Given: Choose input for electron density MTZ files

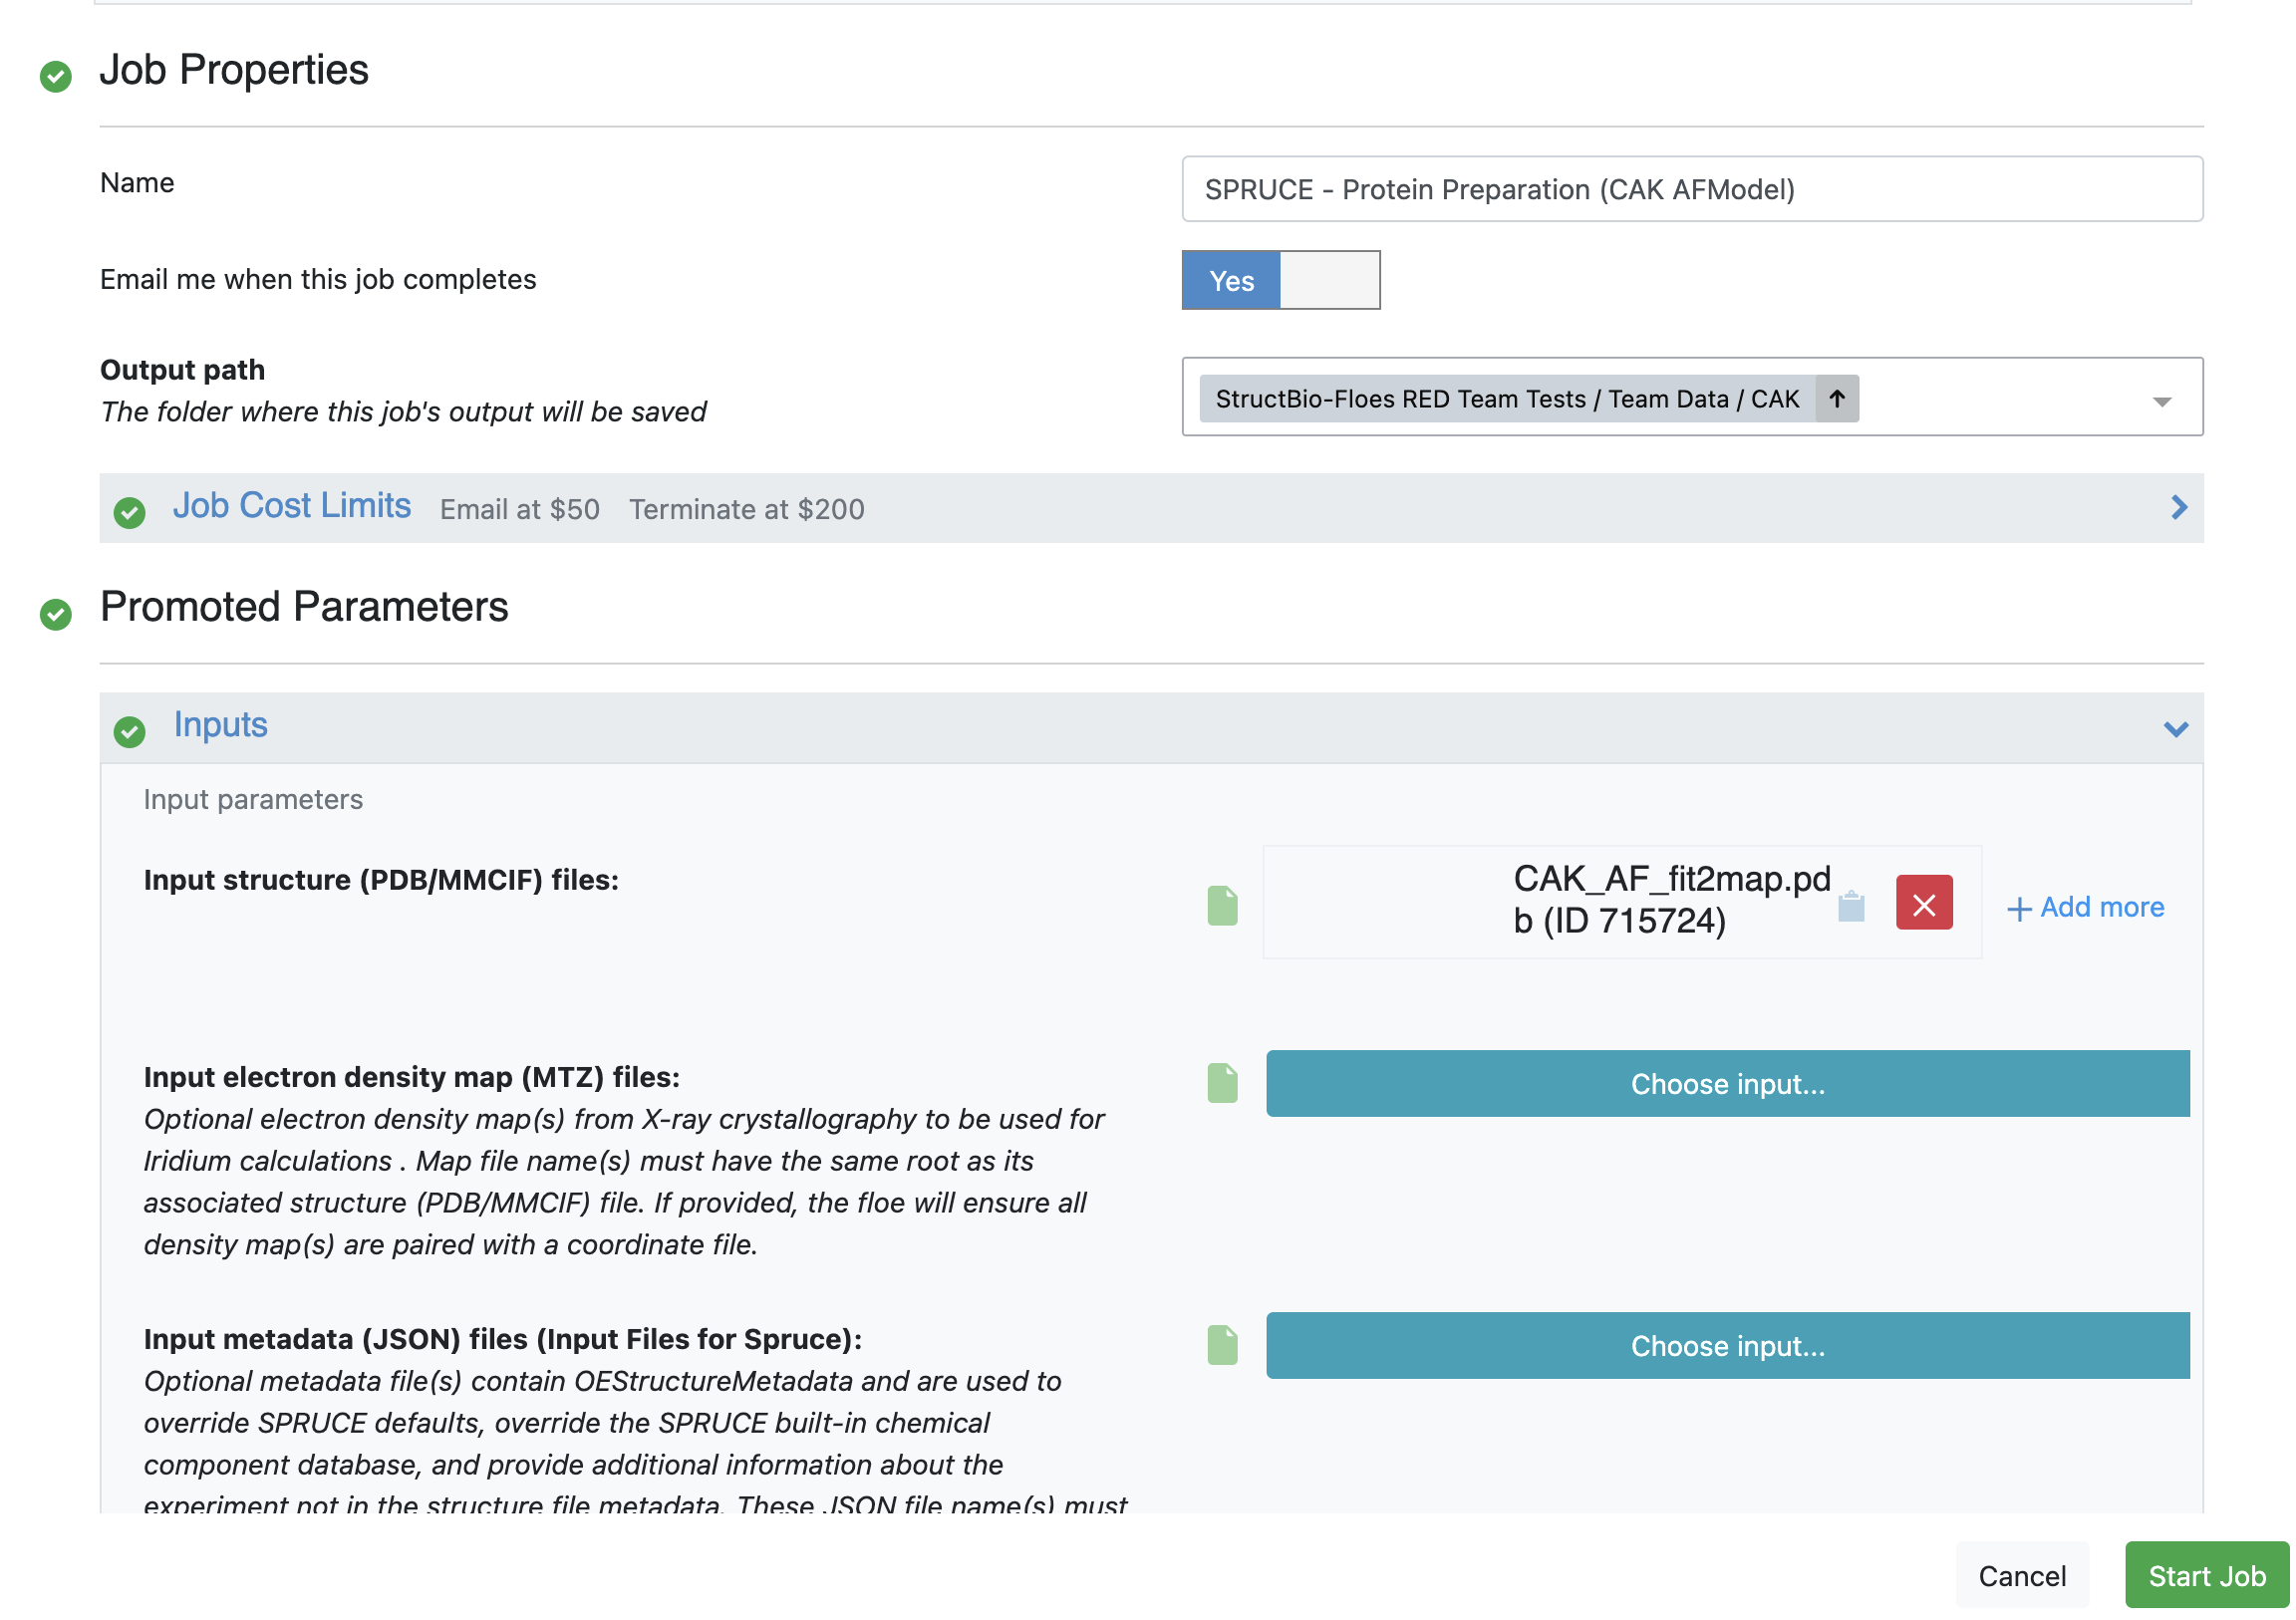Looking at the screenshot, I should pyautogui.click(x=1730, y=1085).
